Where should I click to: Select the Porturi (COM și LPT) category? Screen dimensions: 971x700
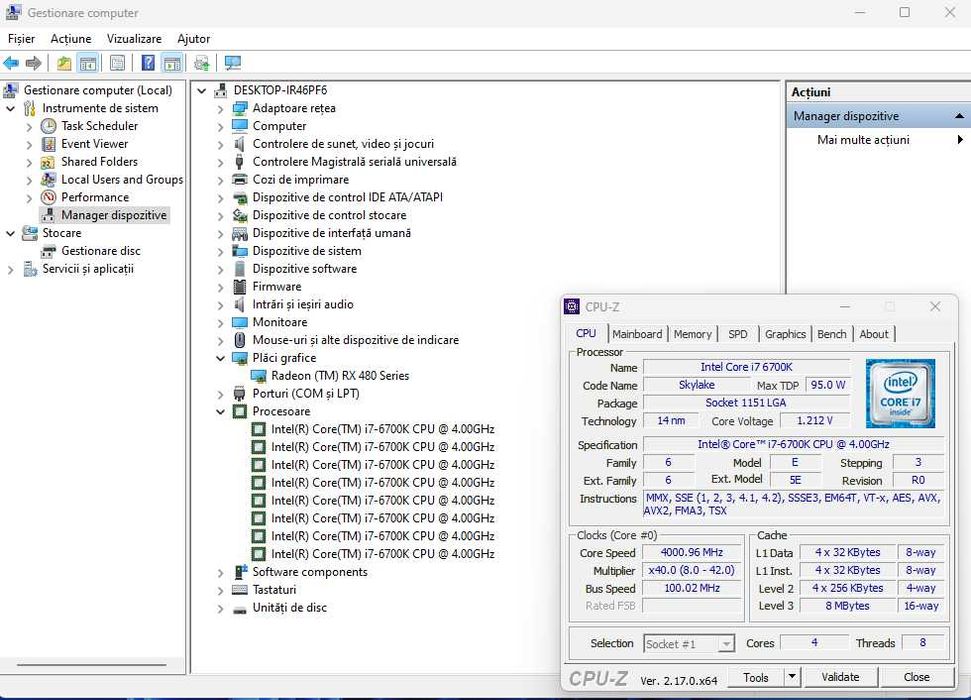pyautogui.click(x=306, y=394)
